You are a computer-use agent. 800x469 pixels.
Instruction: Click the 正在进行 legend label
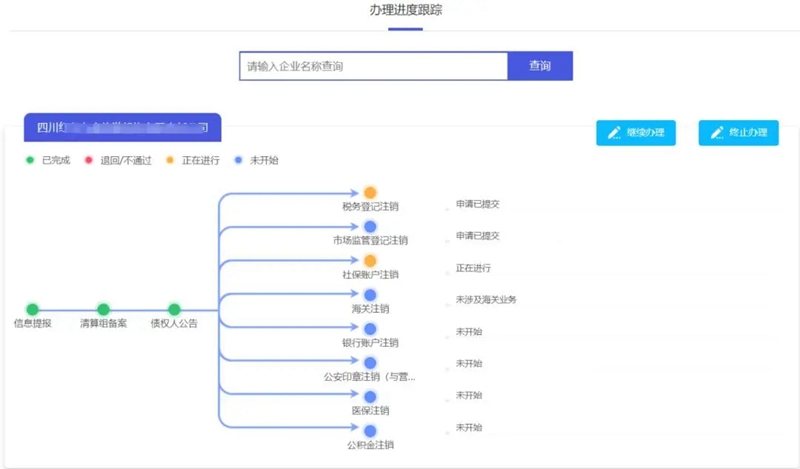pos(201,160)
